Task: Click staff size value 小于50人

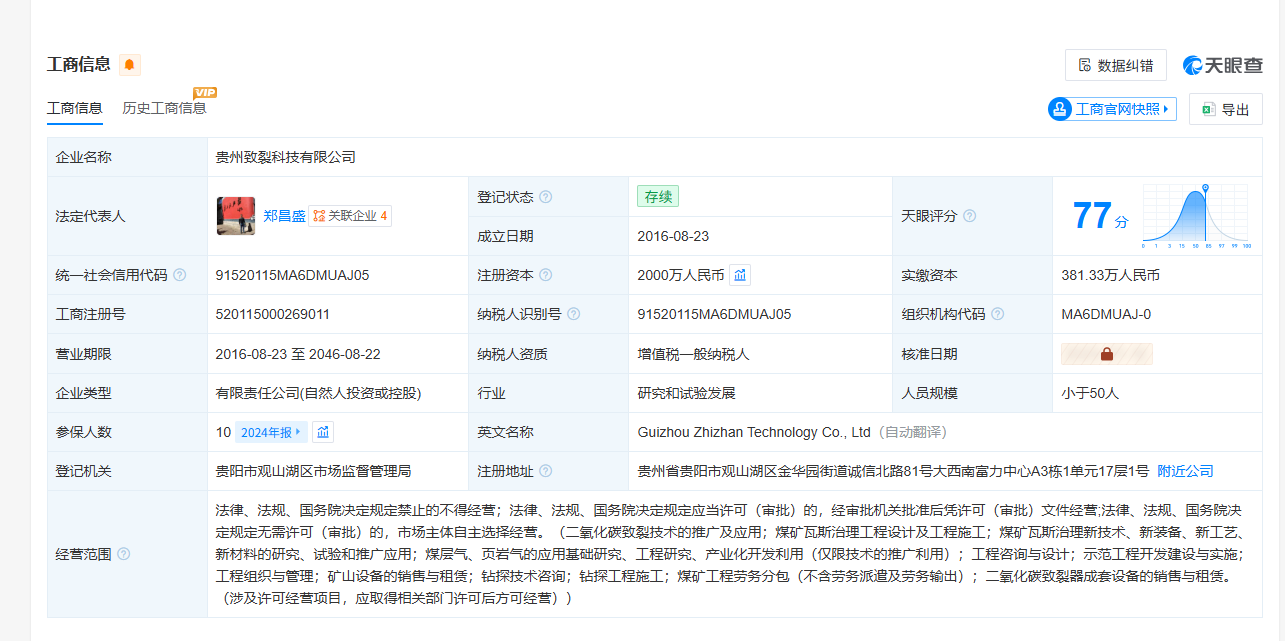Action: (x=1090, y=393)
